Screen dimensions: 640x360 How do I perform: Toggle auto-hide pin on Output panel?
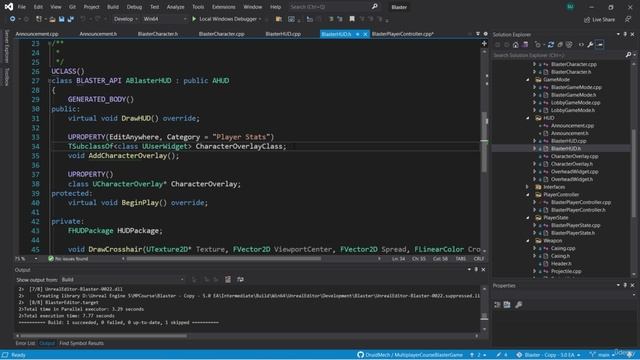tap(476, 269)
